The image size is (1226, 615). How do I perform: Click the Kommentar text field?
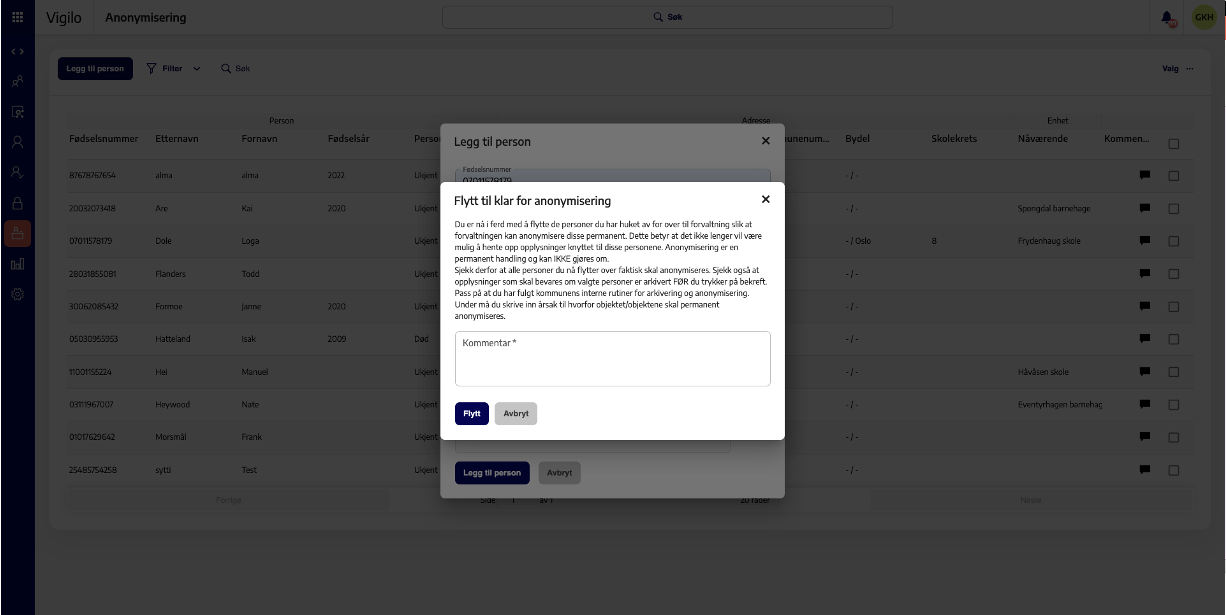pos(612,358)
